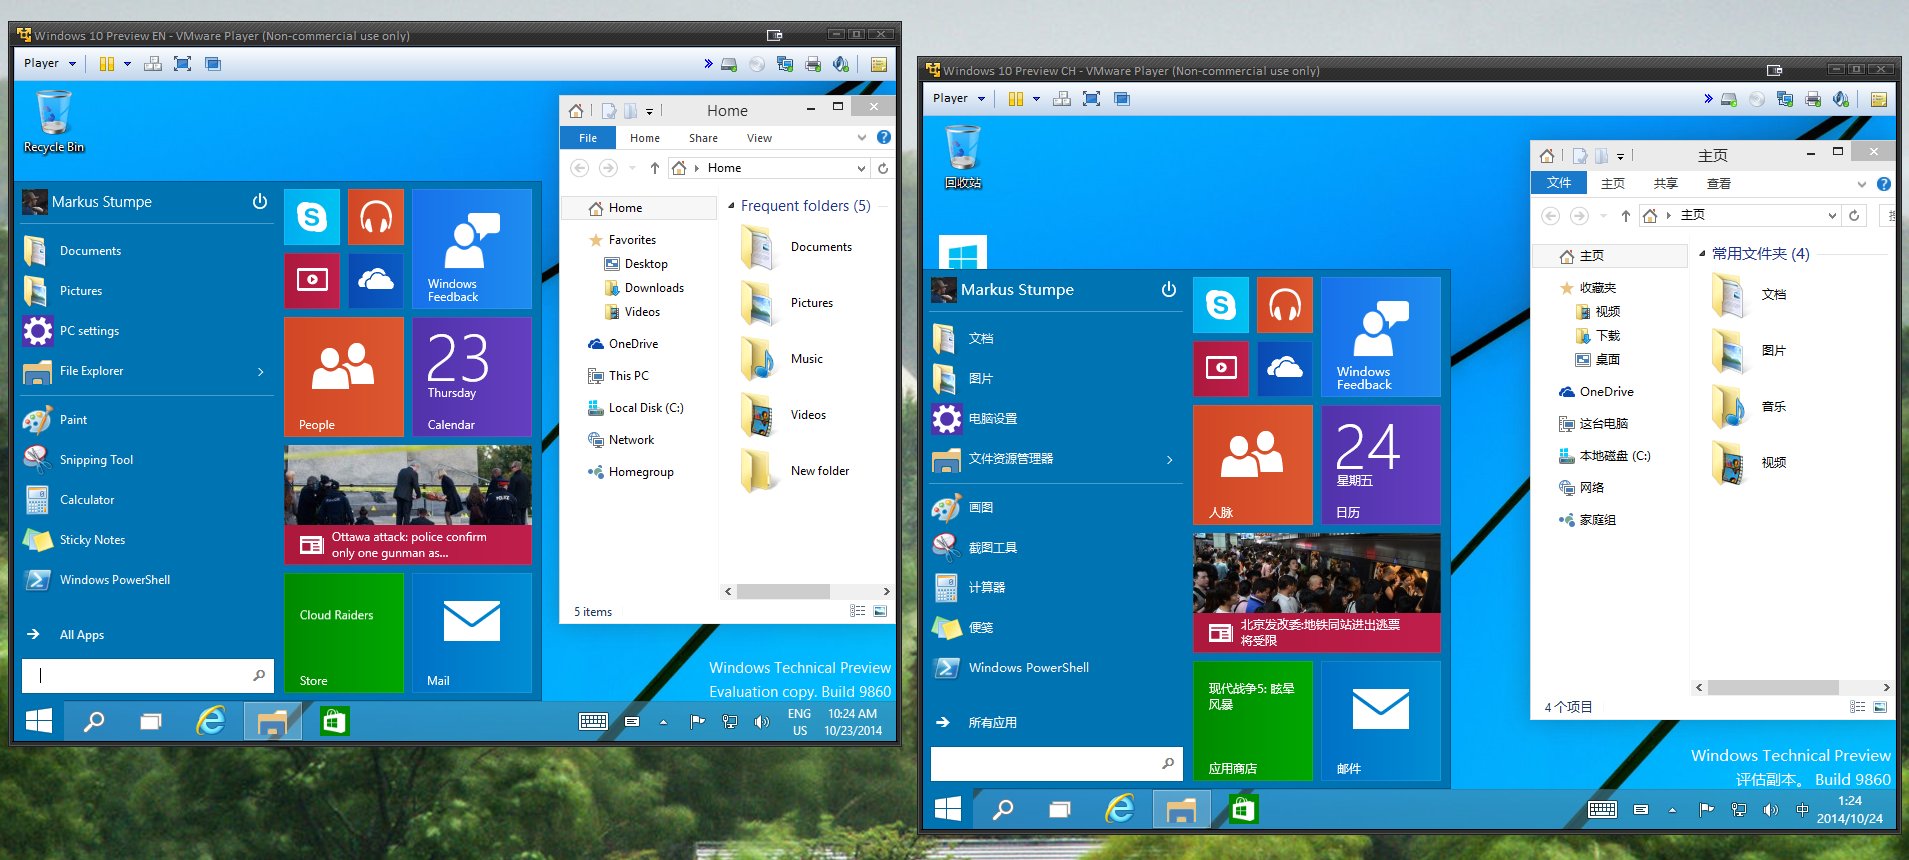The image size is (1909, 860).
Task: Click the horizontal scrollbar in English Explorer window
Action: (x=783, y=591)
